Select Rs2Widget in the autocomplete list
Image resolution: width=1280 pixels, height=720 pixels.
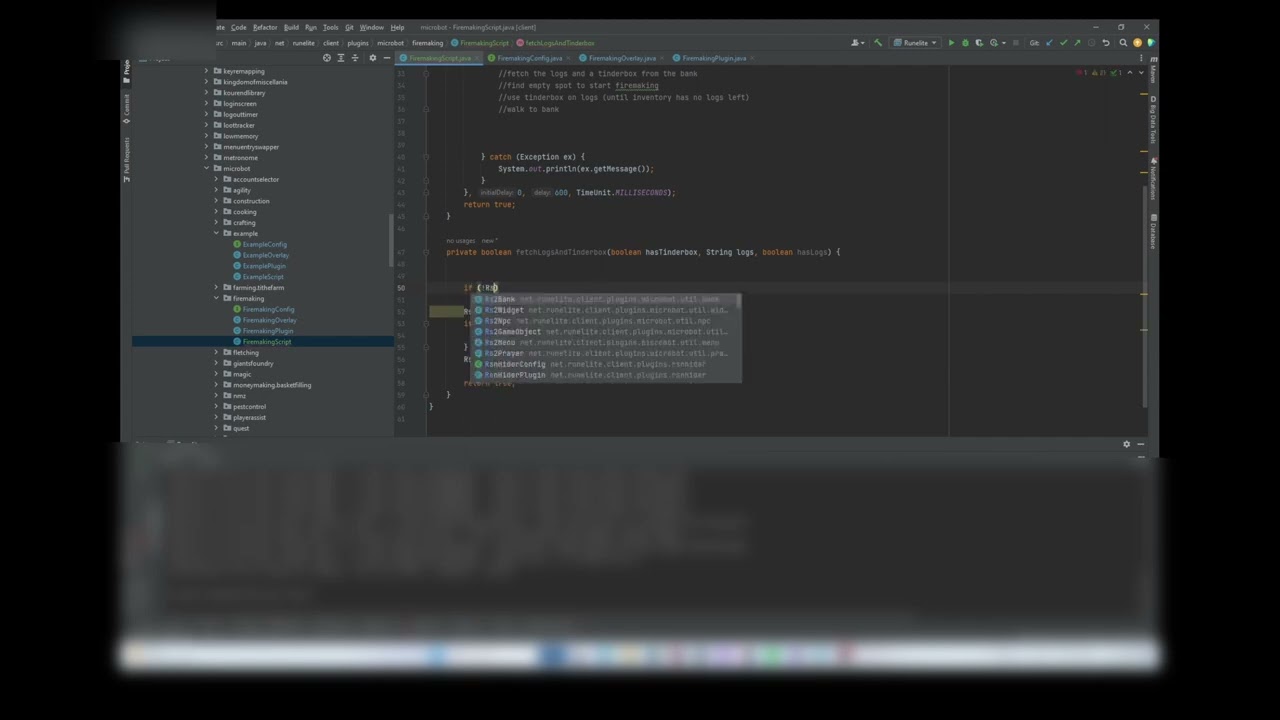click(606, 310)
